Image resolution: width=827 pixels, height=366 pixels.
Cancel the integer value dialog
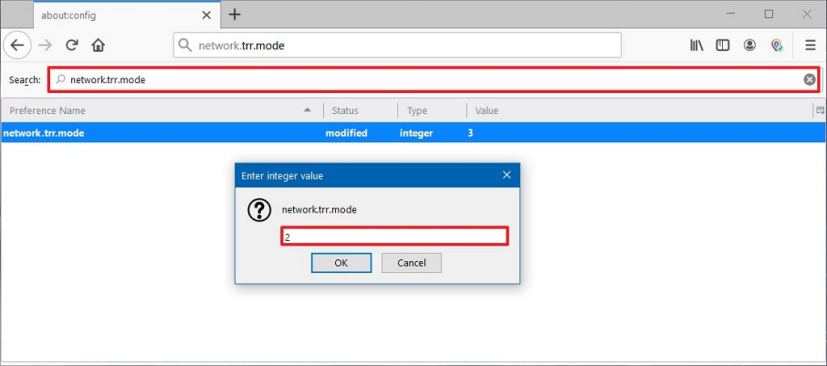click(x=411, y=263)
